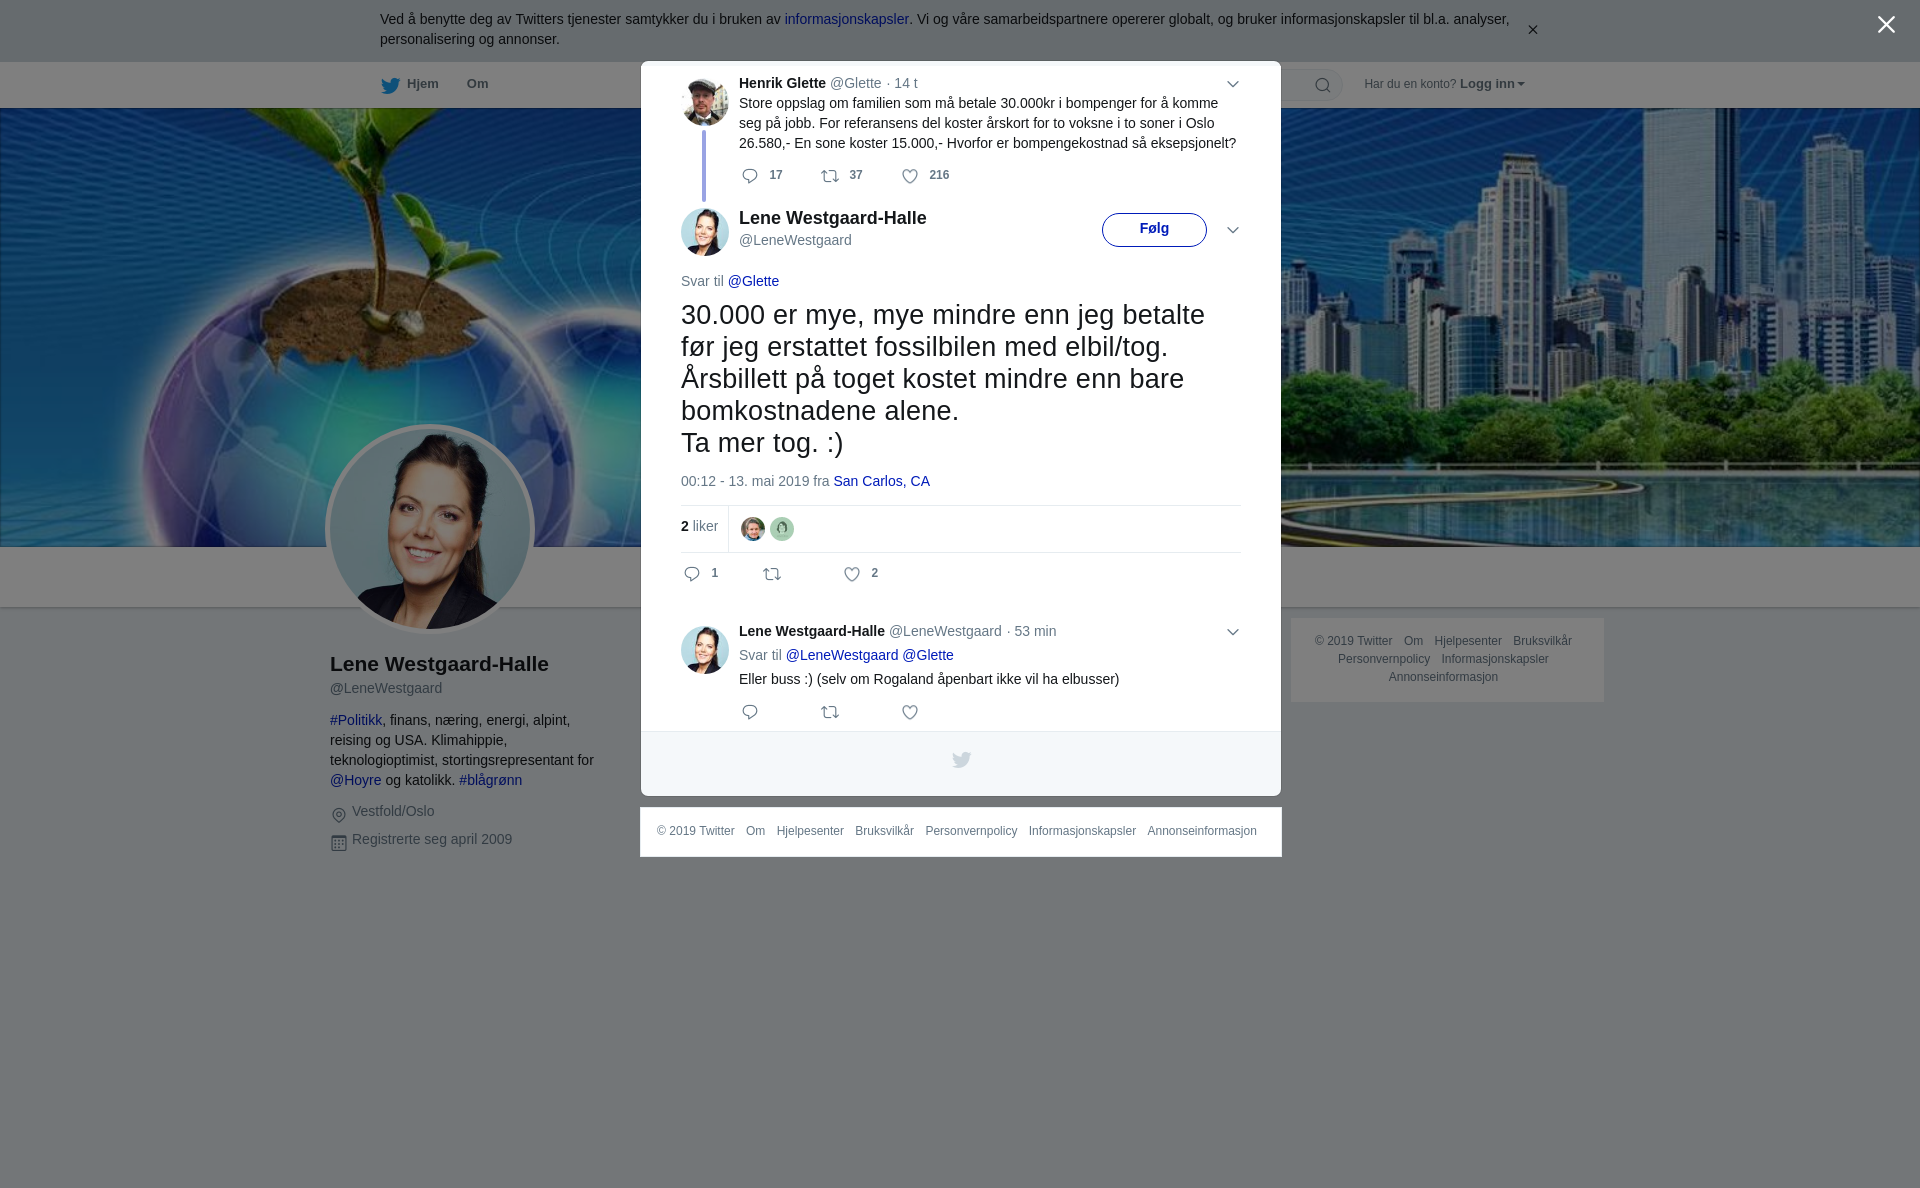Viewport: 1920px width, 1188px height.
Task: Retweet the main tweet about elbil and tog
Action: (x=772, y=574)
